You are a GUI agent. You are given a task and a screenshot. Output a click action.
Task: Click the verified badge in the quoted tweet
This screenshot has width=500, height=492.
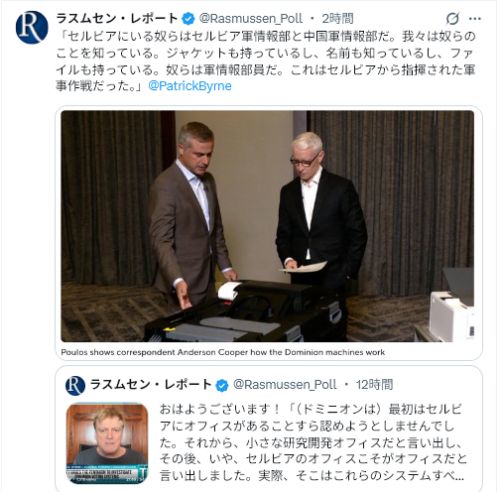222,385
